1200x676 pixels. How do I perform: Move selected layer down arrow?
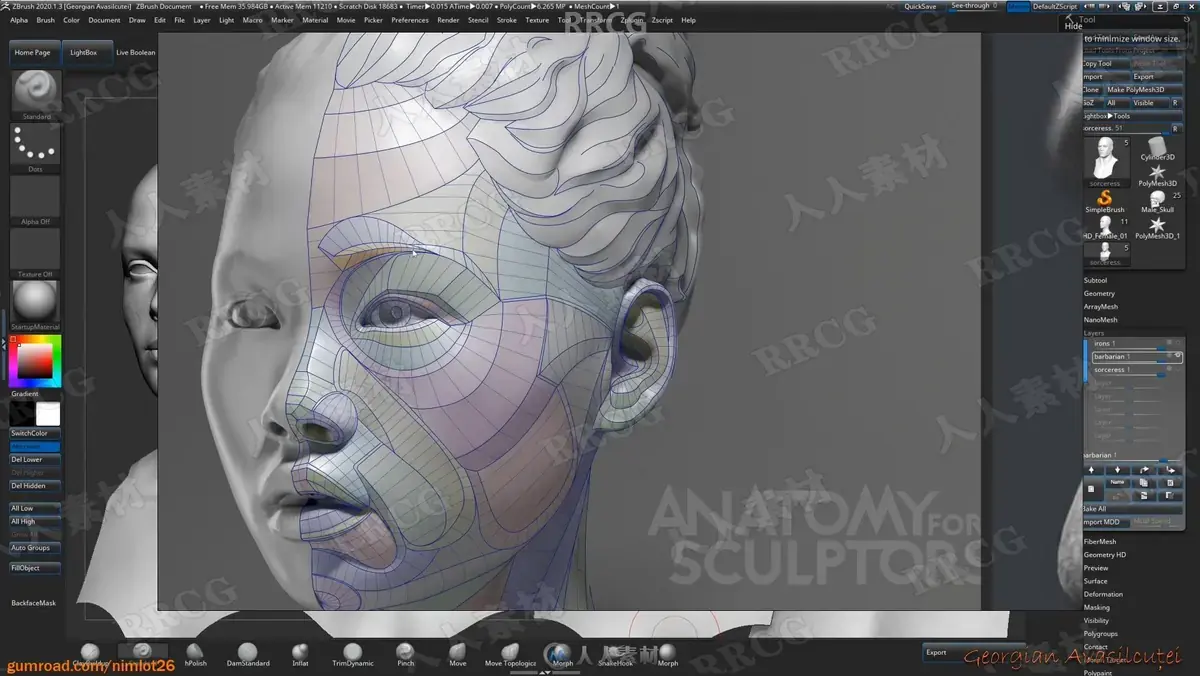(x=1117, y=470)
